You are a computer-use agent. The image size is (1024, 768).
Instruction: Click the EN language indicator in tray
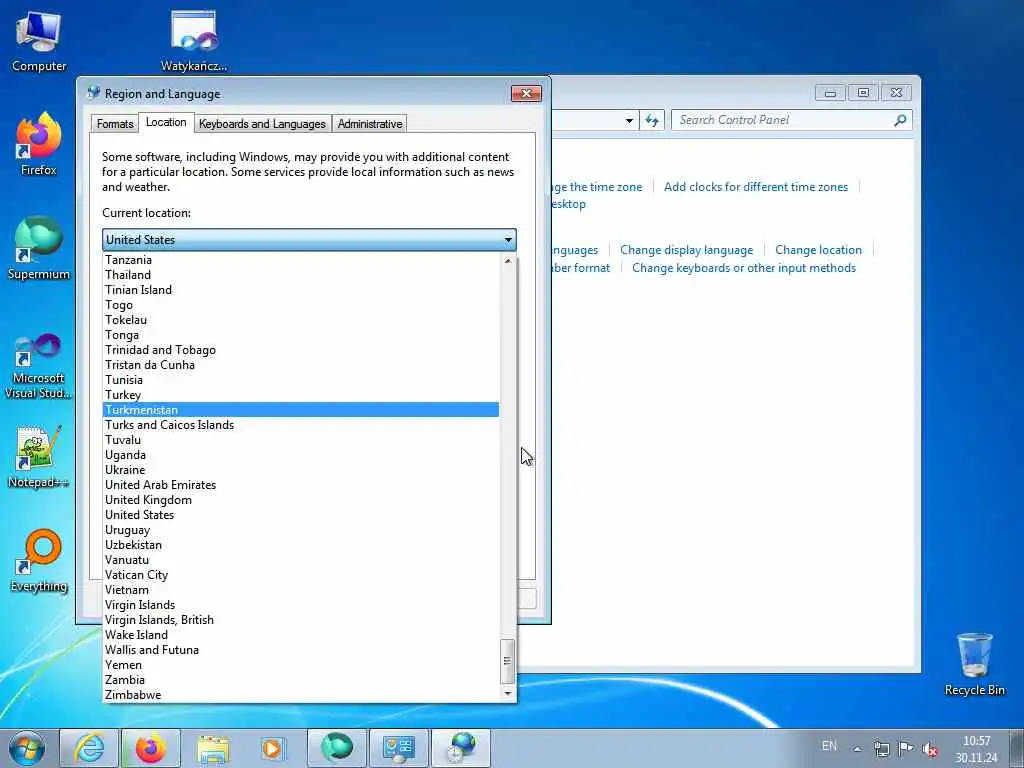pyautogui.click(x=829, y=746)
